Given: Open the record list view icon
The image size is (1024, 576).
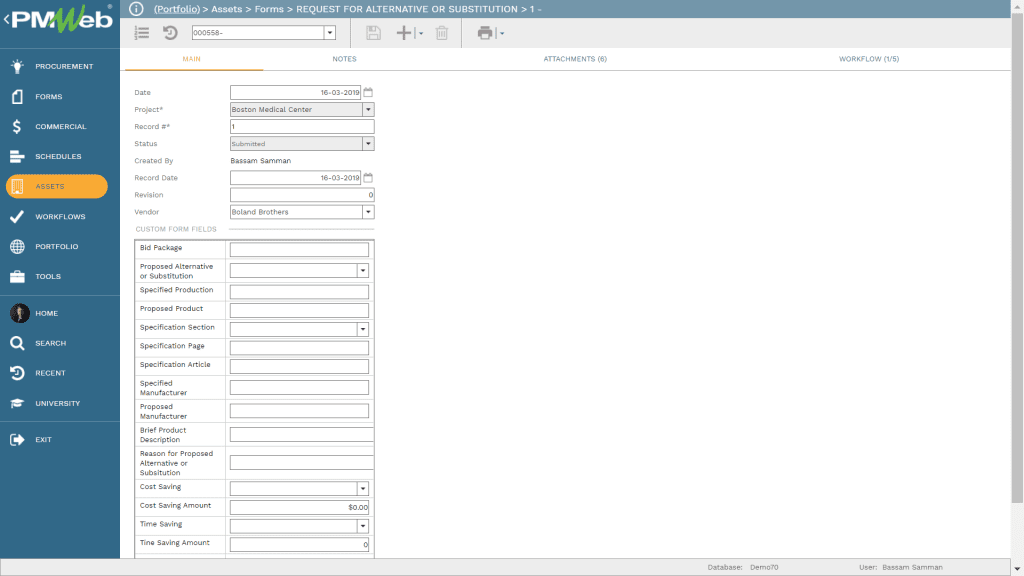Looking at the screenshot, I should (142, 33).
